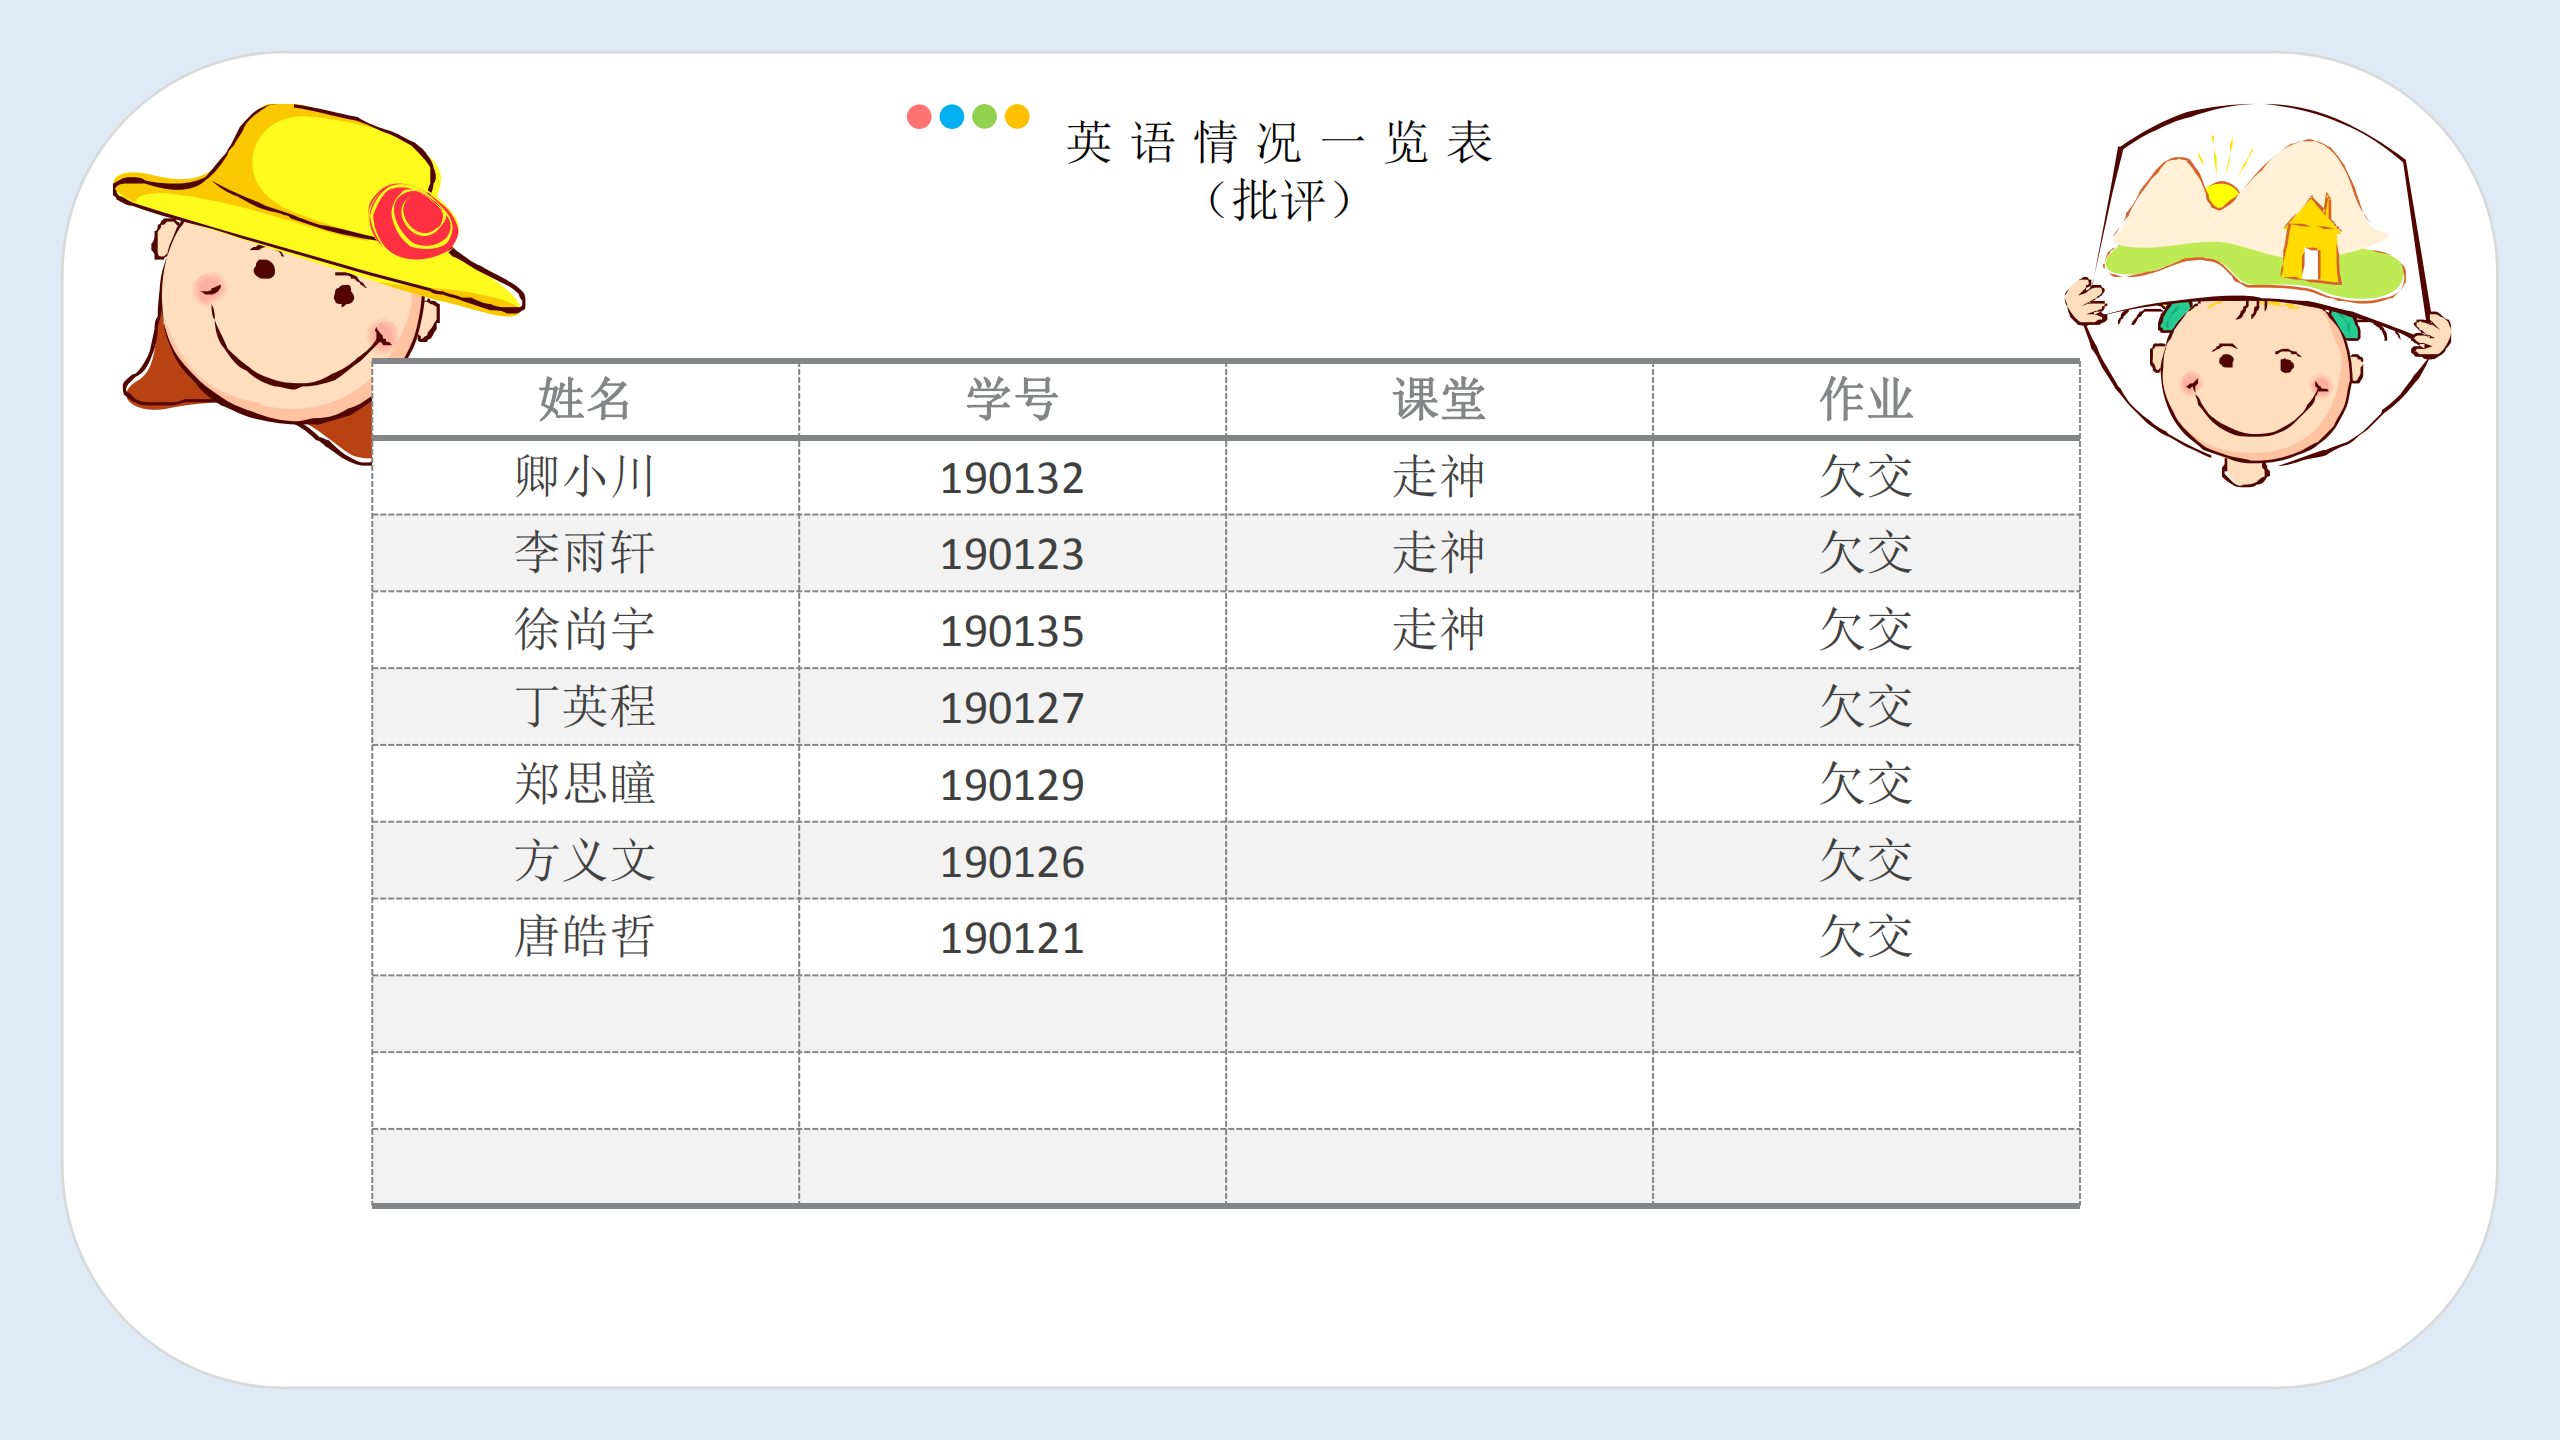Screen dimensions: 2560x1440
Task: Click the 学号 column header
Action: point(1012,399)
